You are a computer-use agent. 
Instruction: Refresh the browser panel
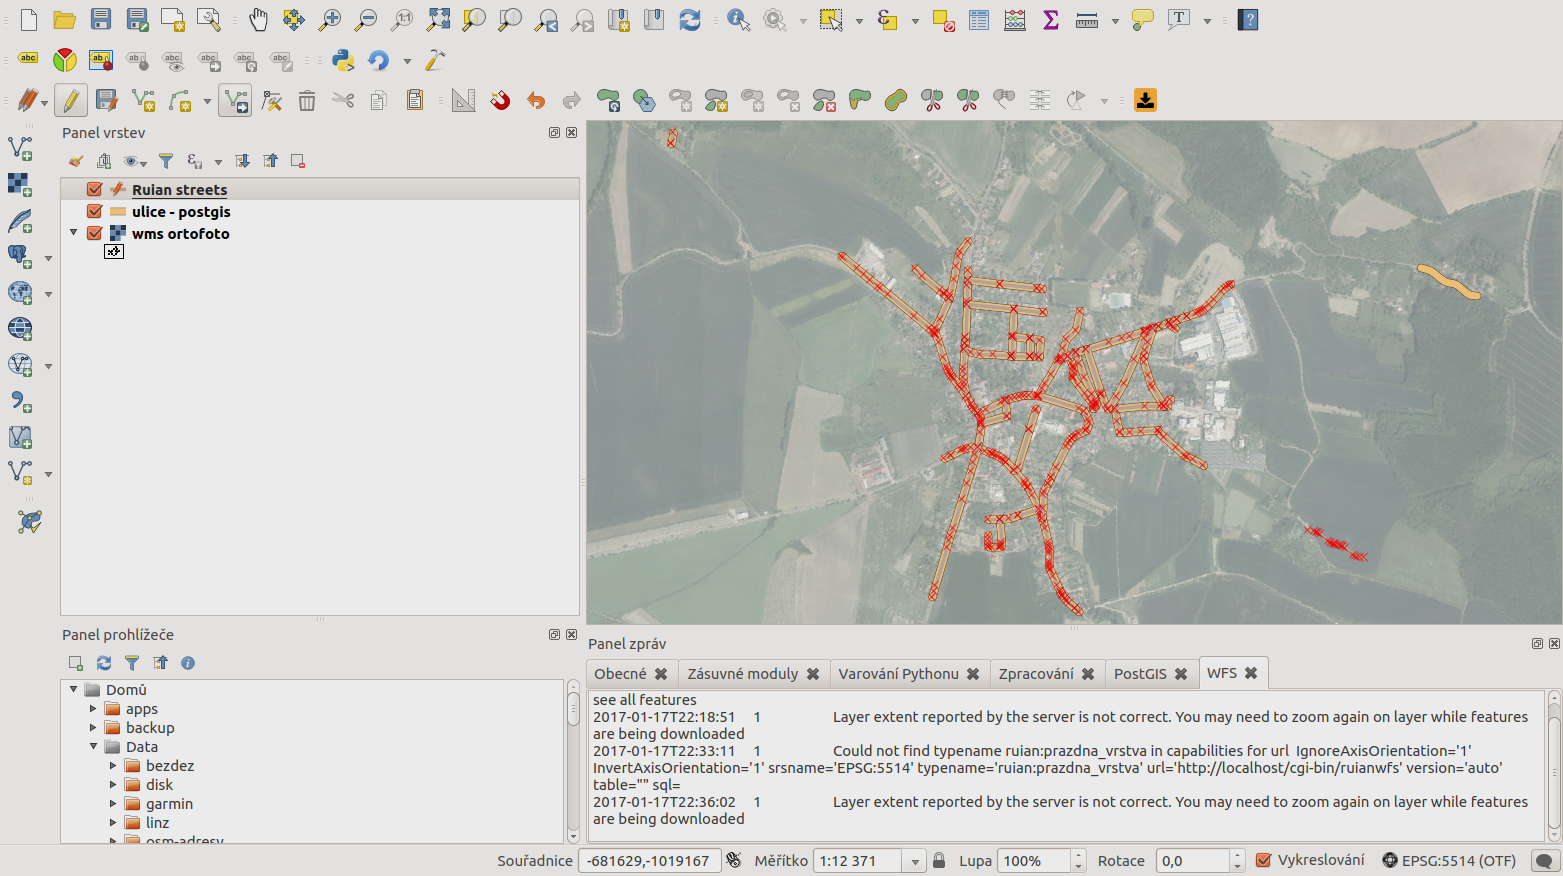pyautogui.click(x=103, y=663)
